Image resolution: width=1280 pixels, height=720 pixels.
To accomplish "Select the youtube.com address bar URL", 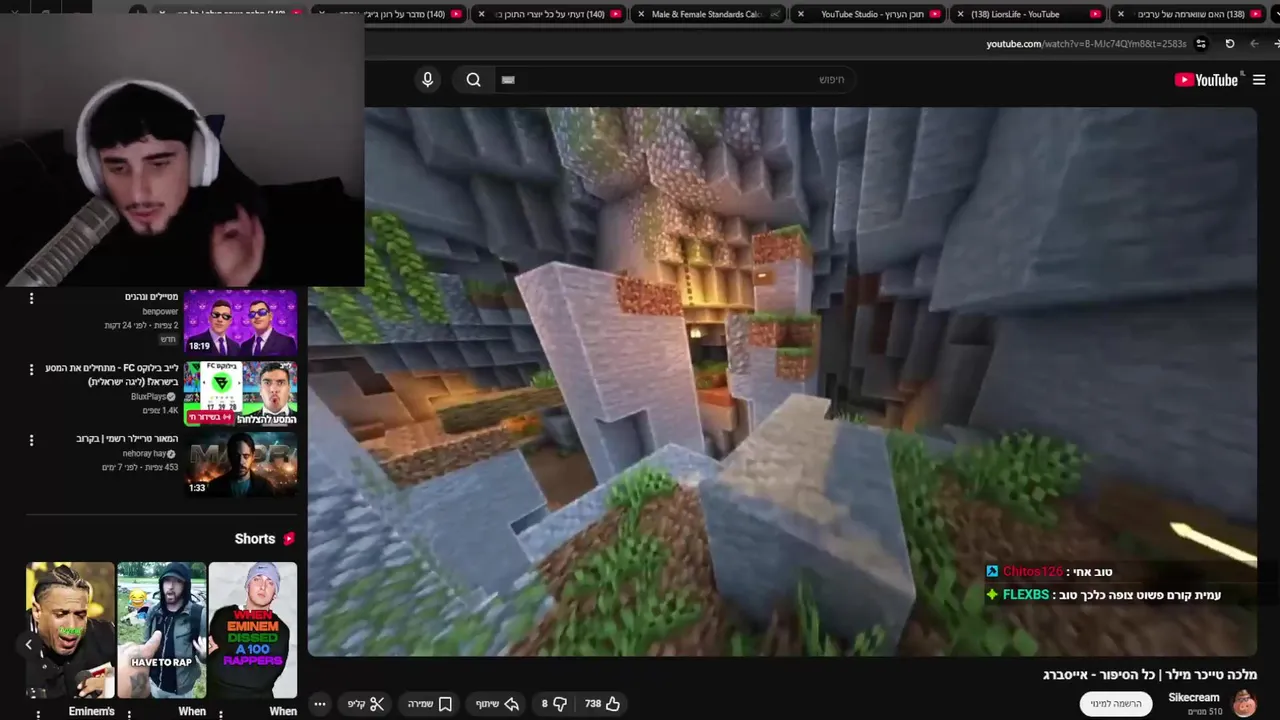I will [x=1086, y=44].
